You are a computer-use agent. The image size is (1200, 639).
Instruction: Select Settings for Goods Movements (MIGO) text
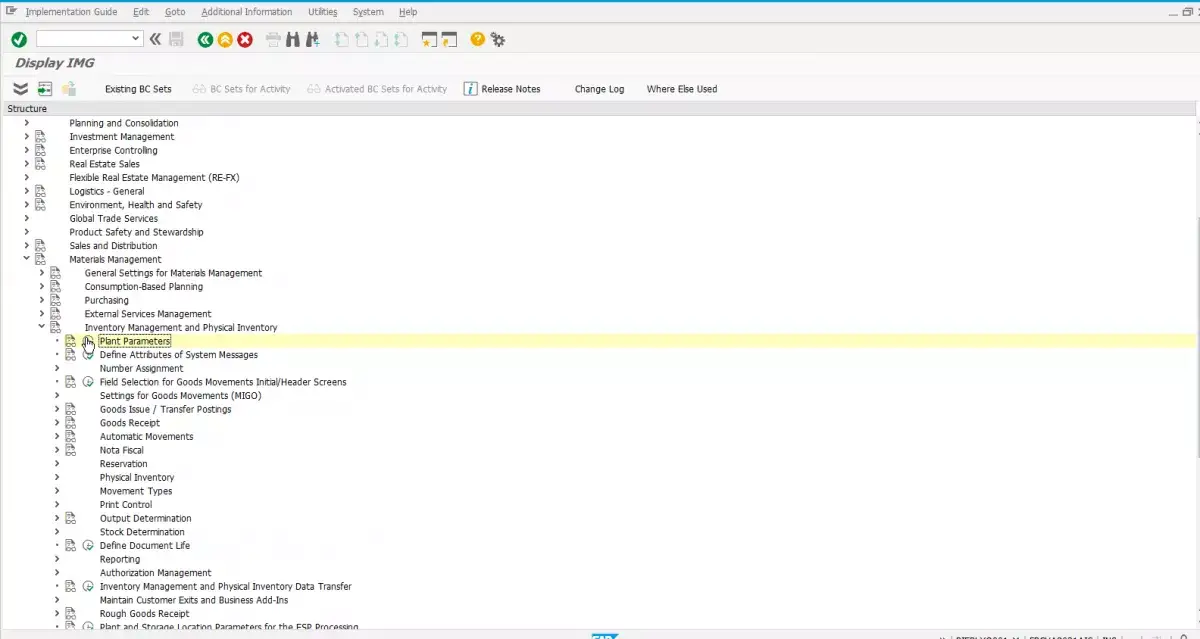[180, 396]
